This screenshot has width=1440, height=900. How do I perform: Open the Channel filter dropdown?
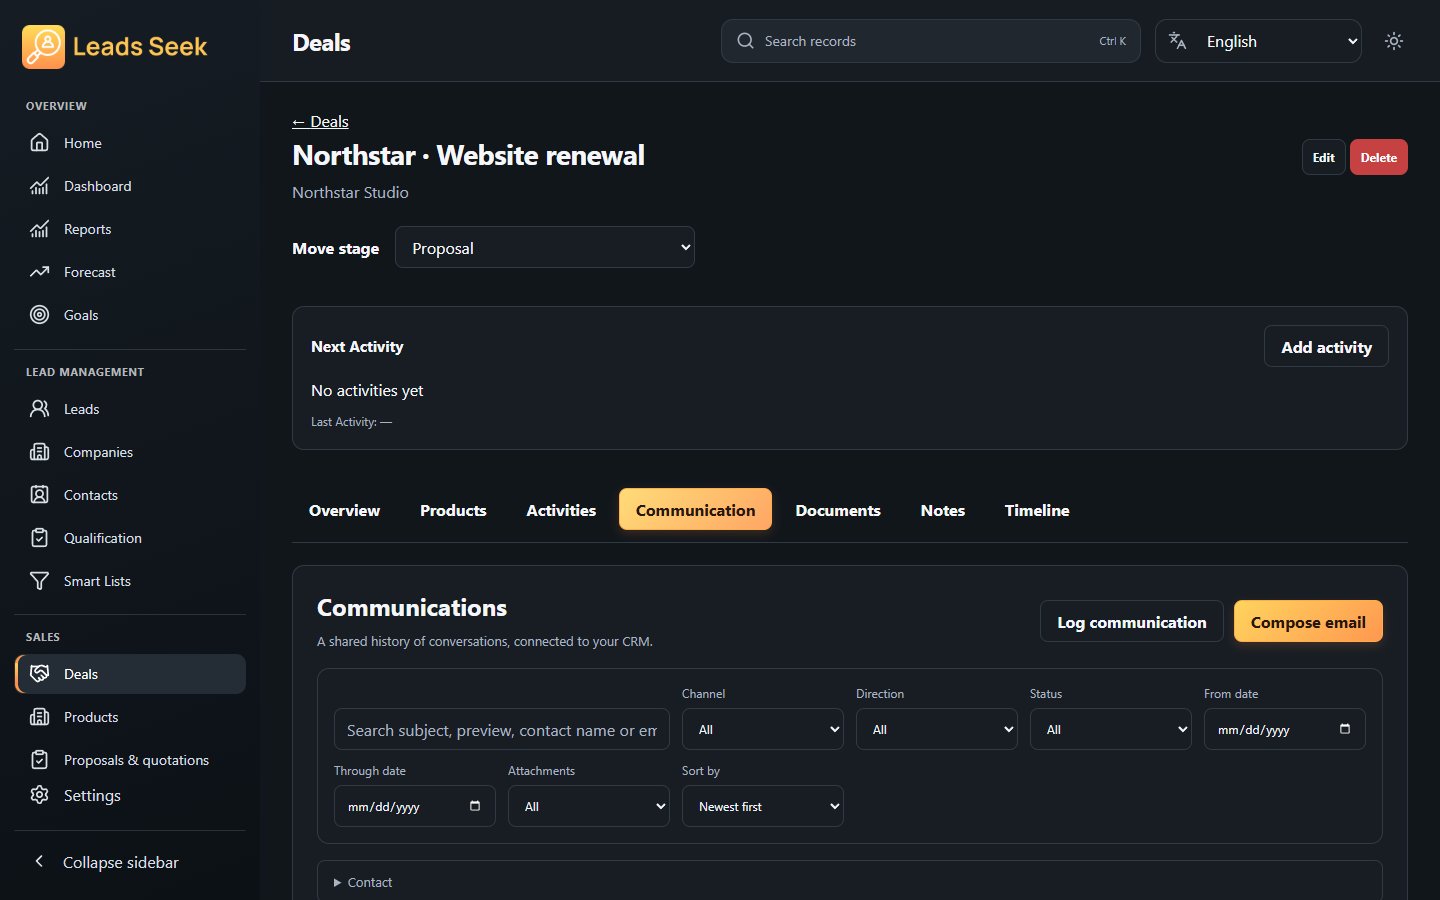coord(763,729)
